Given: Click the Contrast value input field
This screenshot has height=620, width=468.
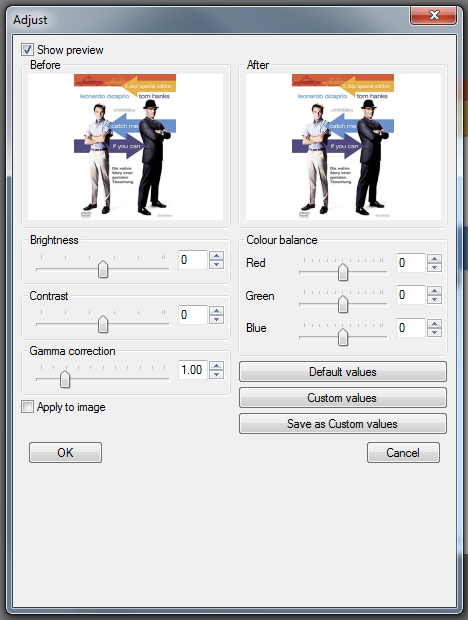Looking at the screenshot, I should click(193, 315).
